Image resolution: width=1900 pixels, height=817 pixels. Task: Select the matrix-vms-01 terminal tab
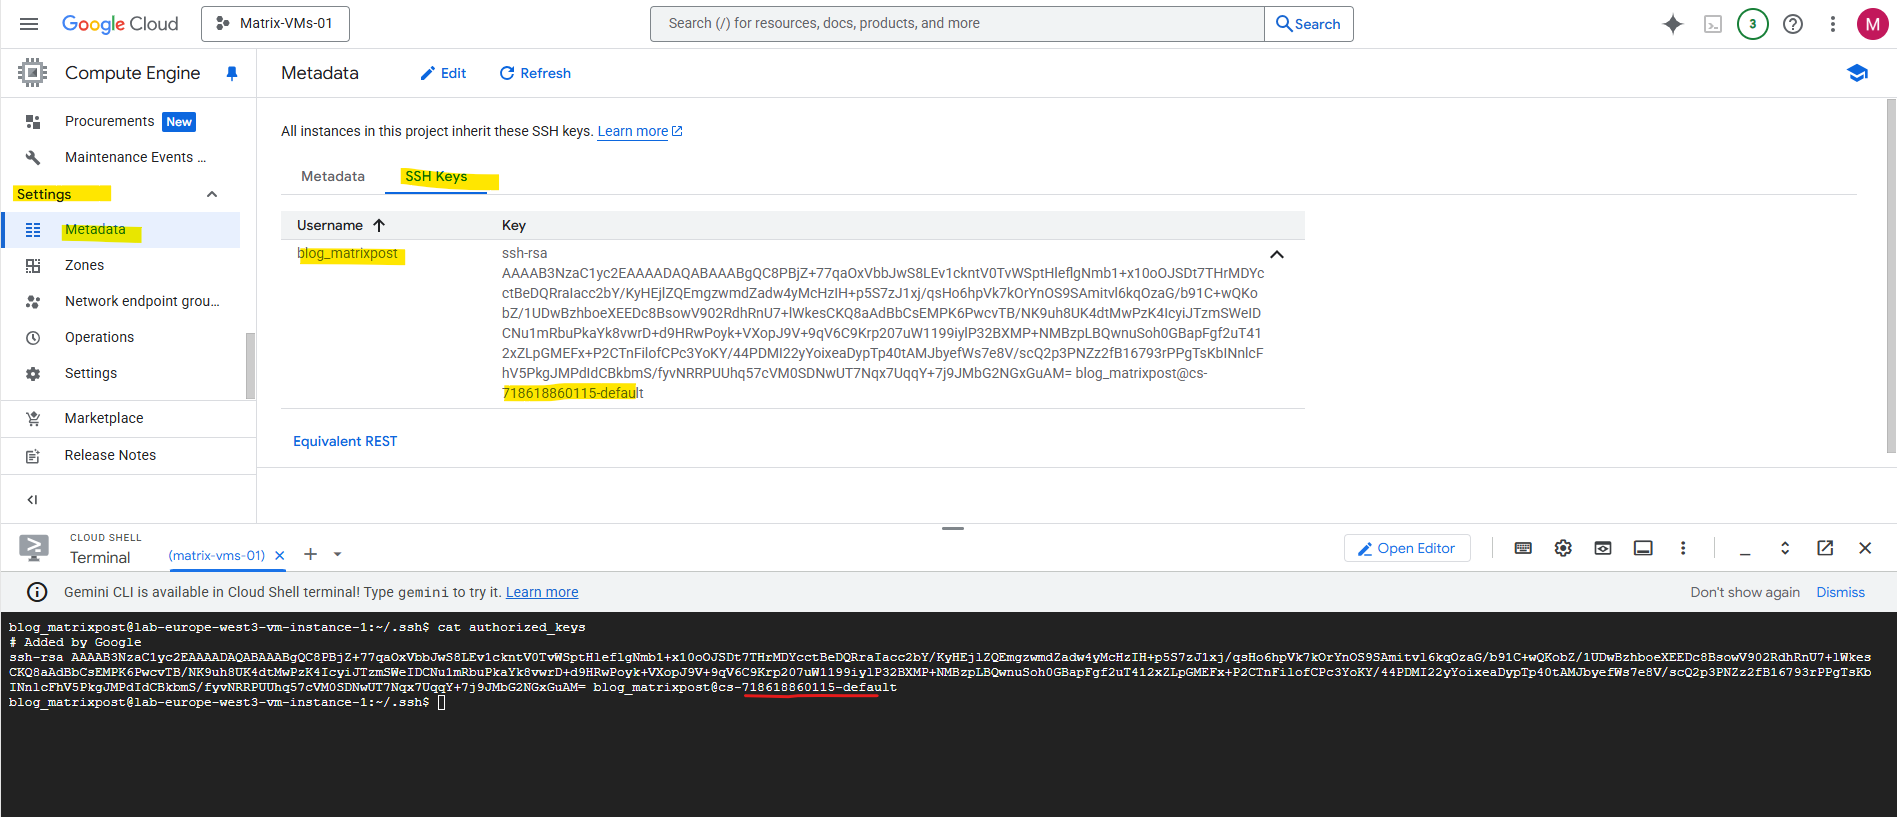[x=216, y=555]
